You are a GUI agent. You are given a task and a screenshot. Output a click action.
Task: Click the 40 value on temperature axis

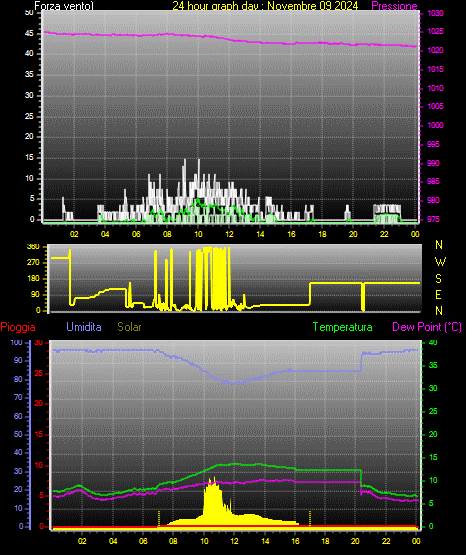(433, 342)
